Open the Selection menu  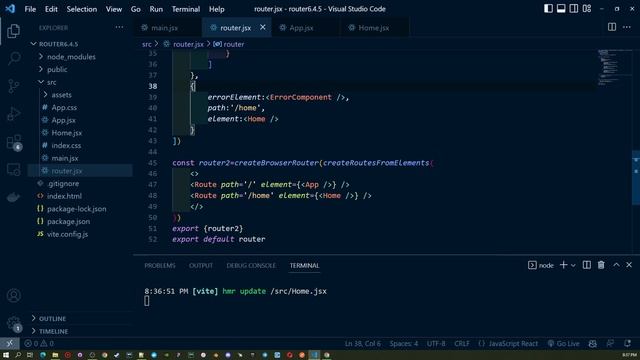click(x=82, y=9)
